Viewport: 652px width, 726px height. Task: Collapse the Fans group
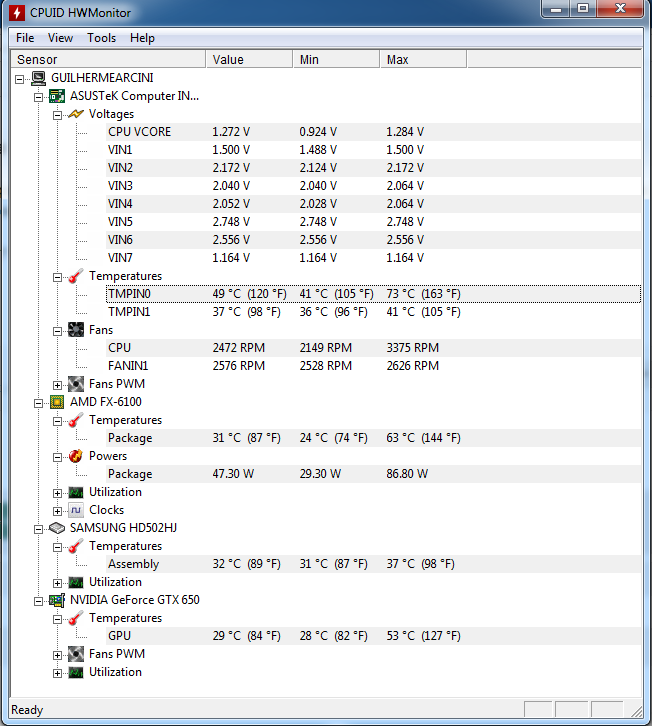pyautogui.click(x=57, y=331)
